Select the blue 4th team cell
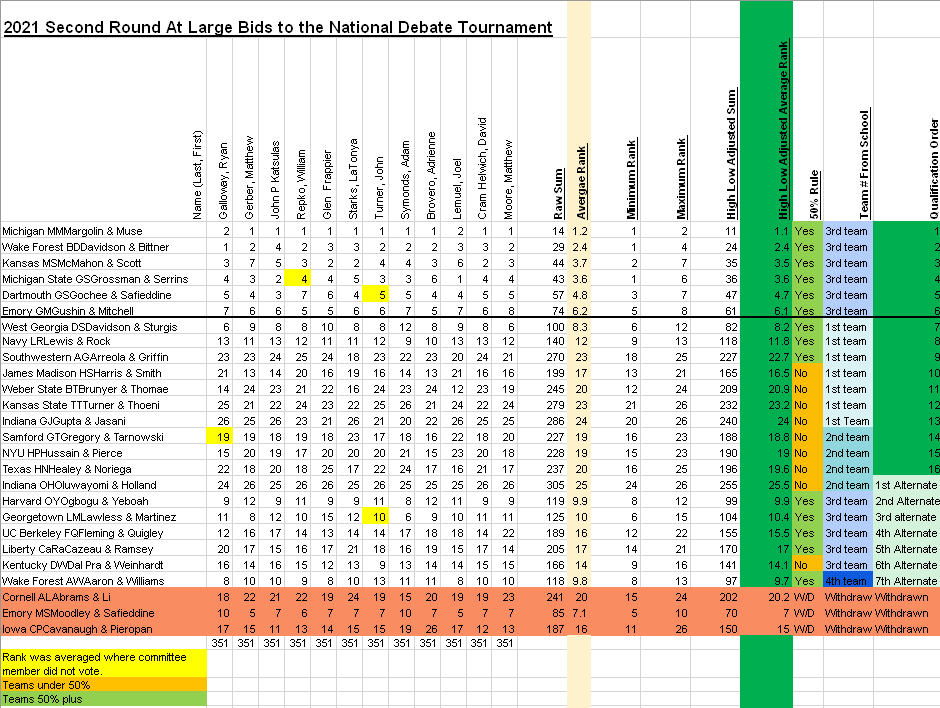 [846, 581]
